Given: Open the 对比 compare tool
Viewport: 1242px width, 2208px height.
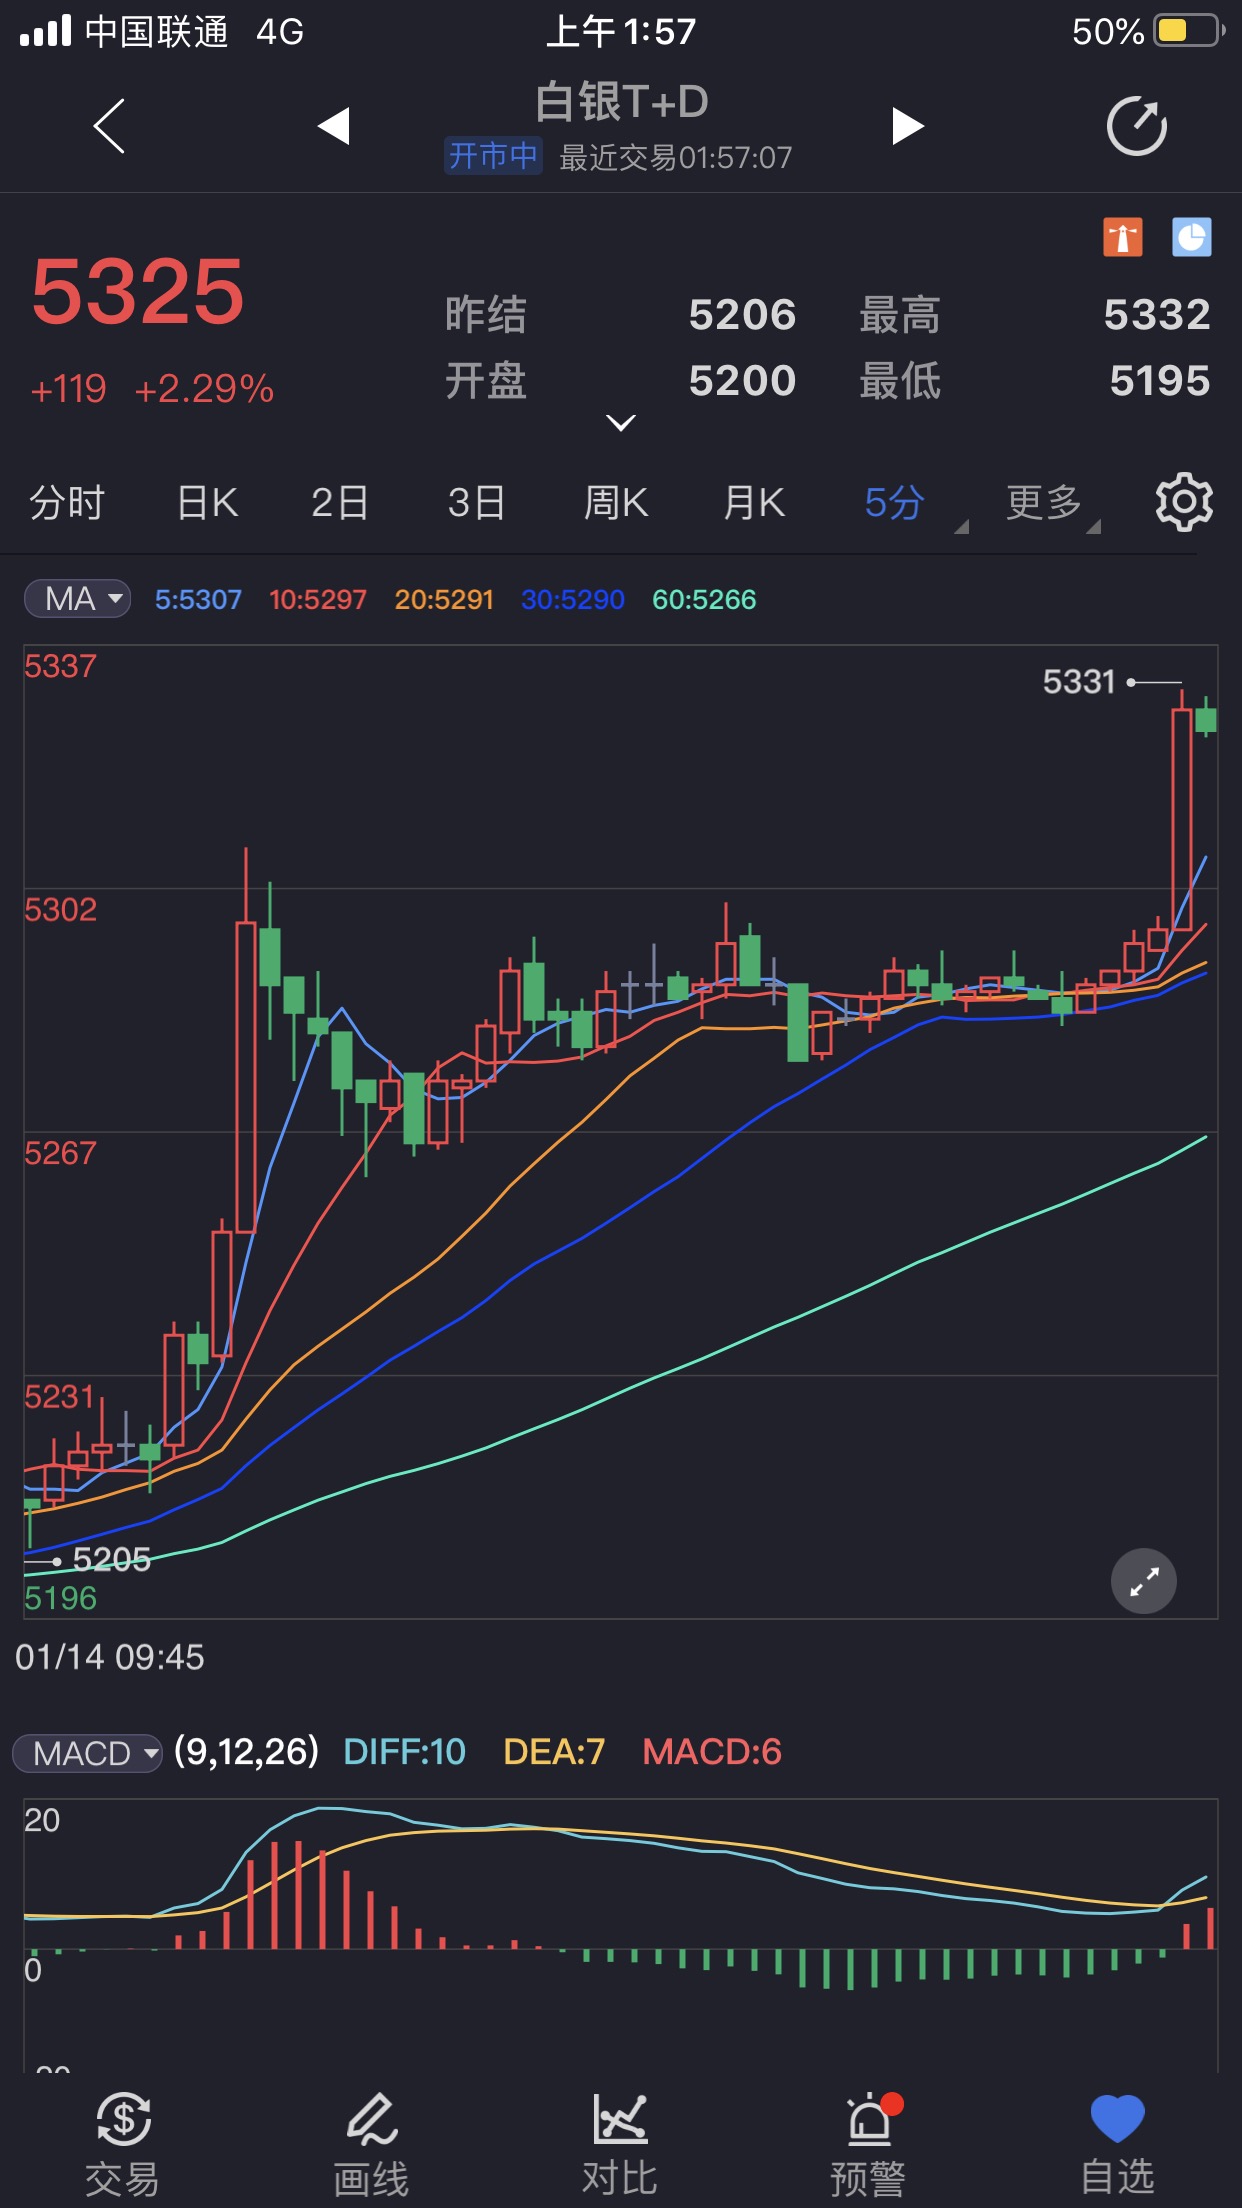Looking at the screenshot, I should [x=620, y=2144].
